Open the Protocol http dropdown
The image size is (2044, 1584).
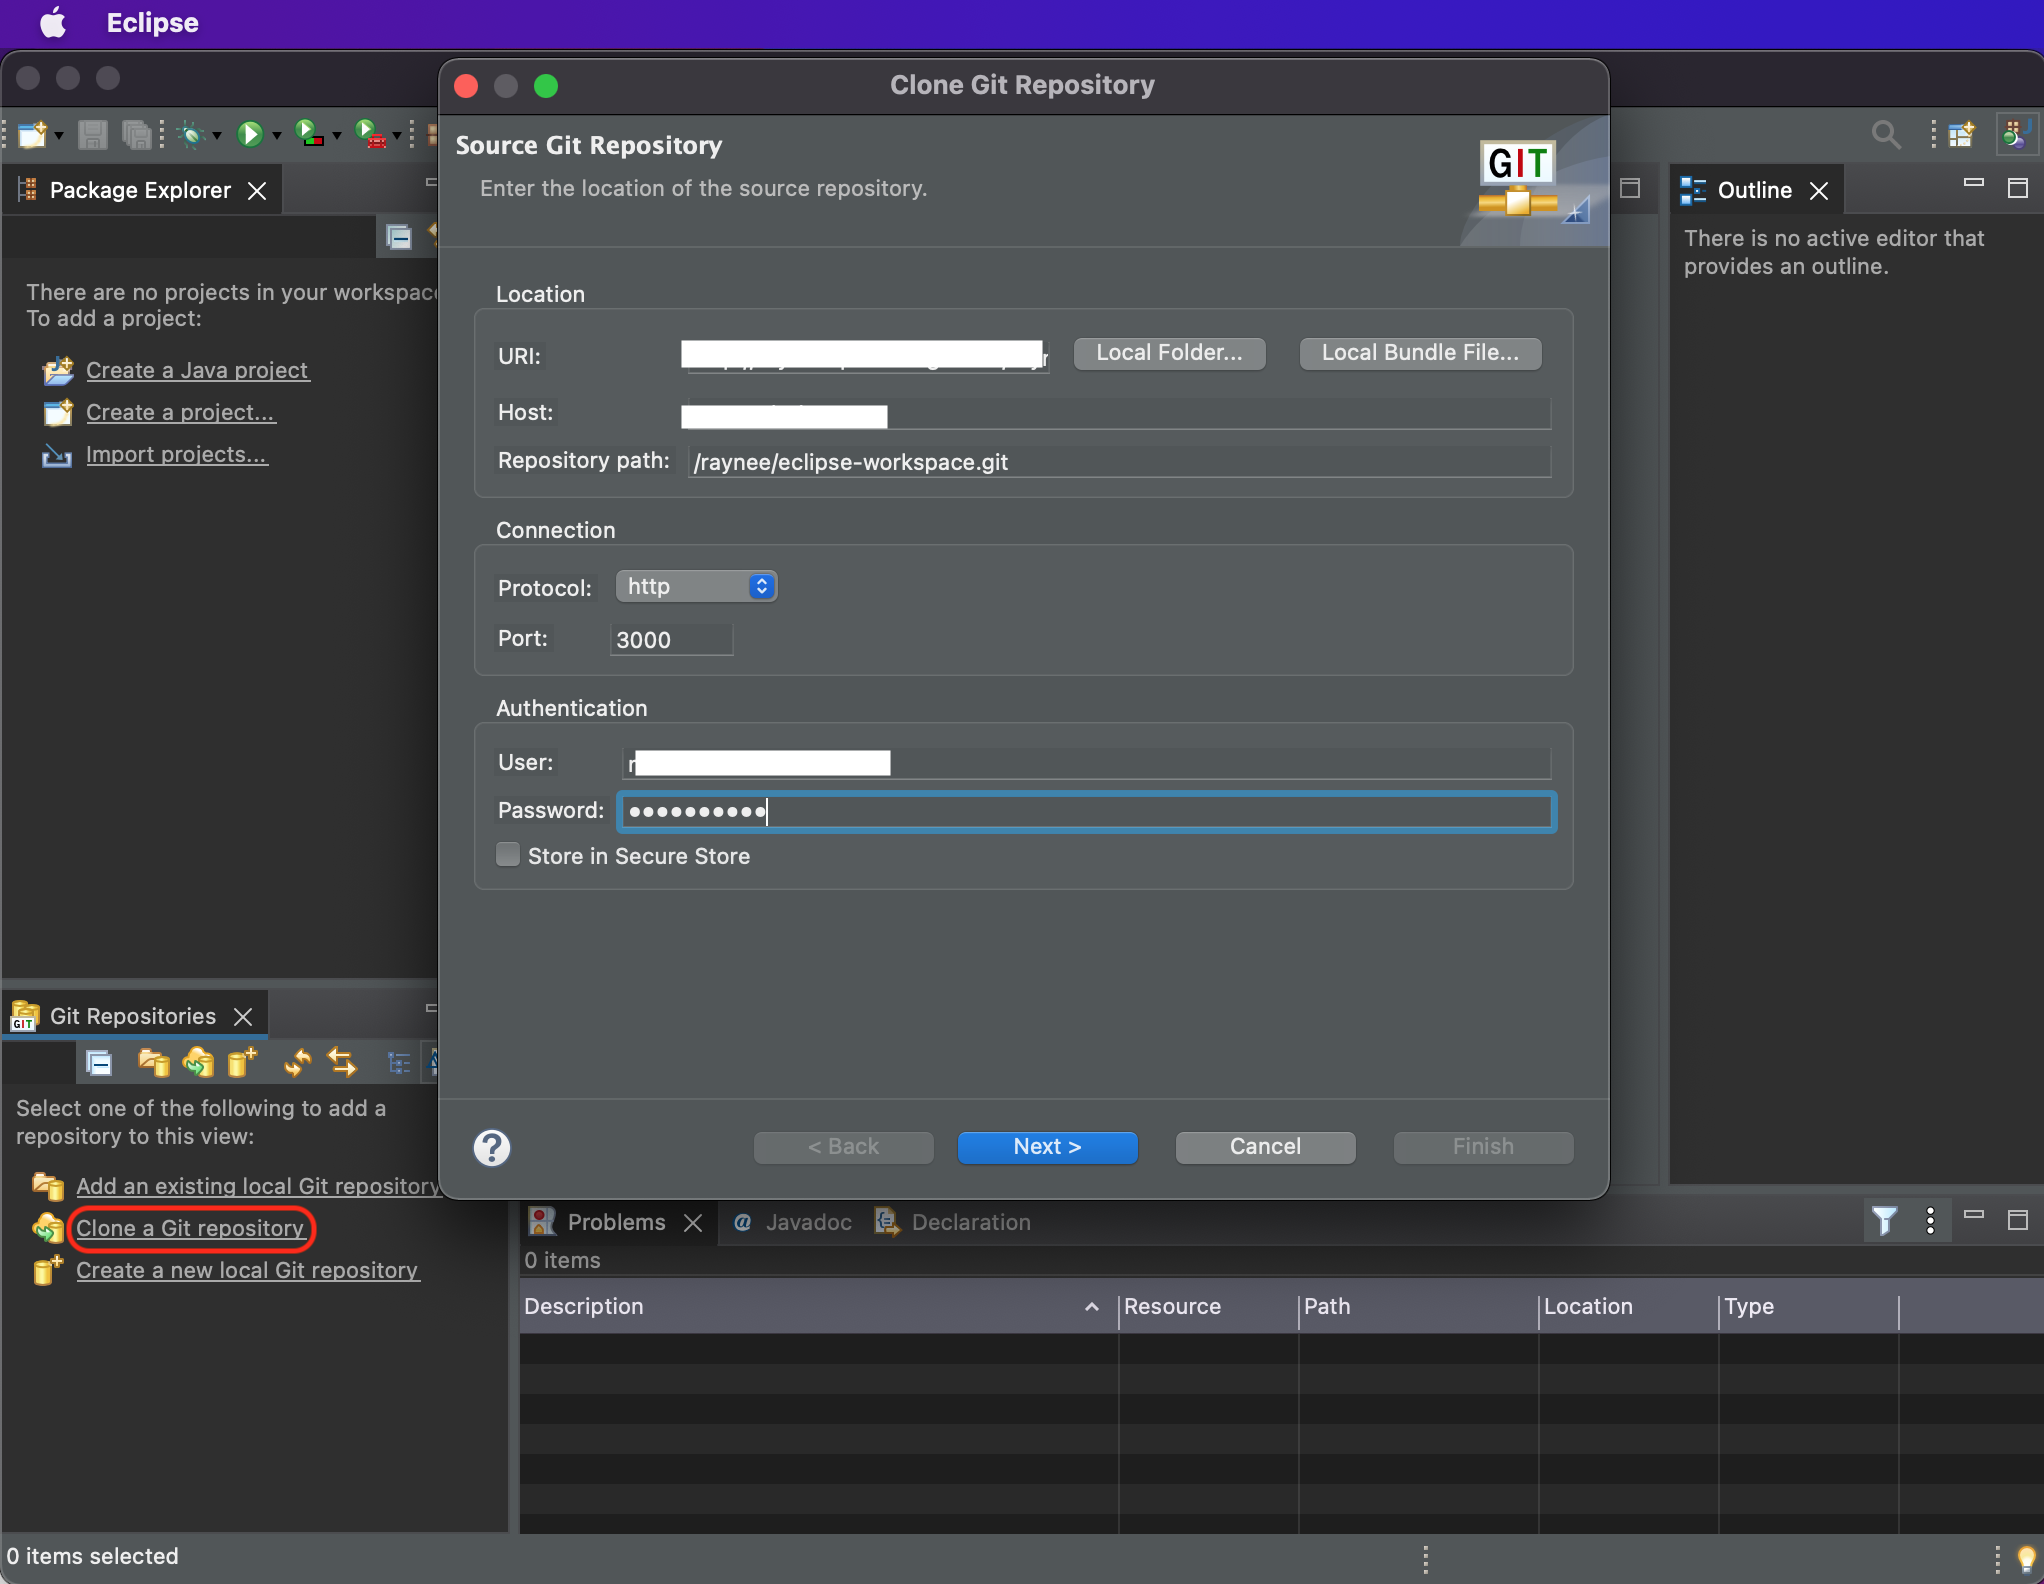point(696,587)
